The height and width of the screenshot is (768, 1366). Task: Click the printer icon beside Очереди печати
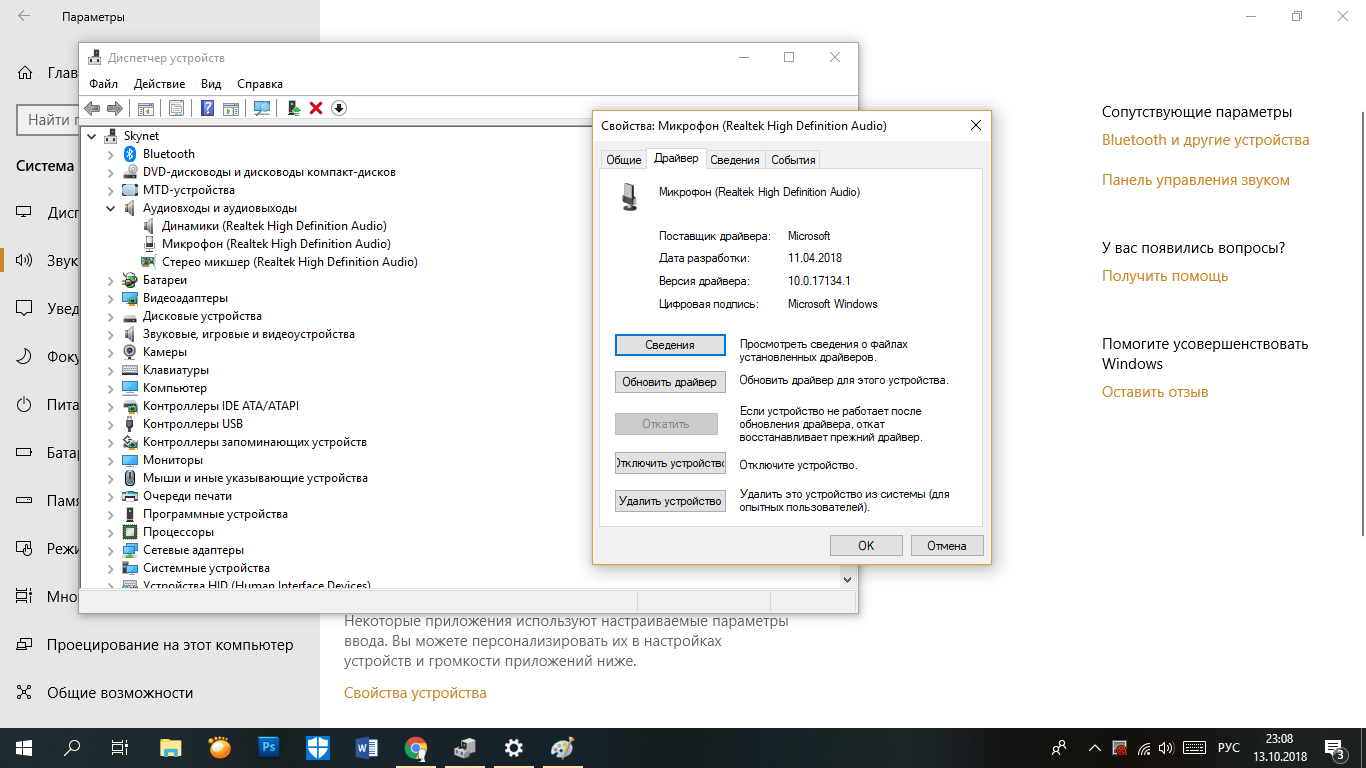tap(129, 496)
